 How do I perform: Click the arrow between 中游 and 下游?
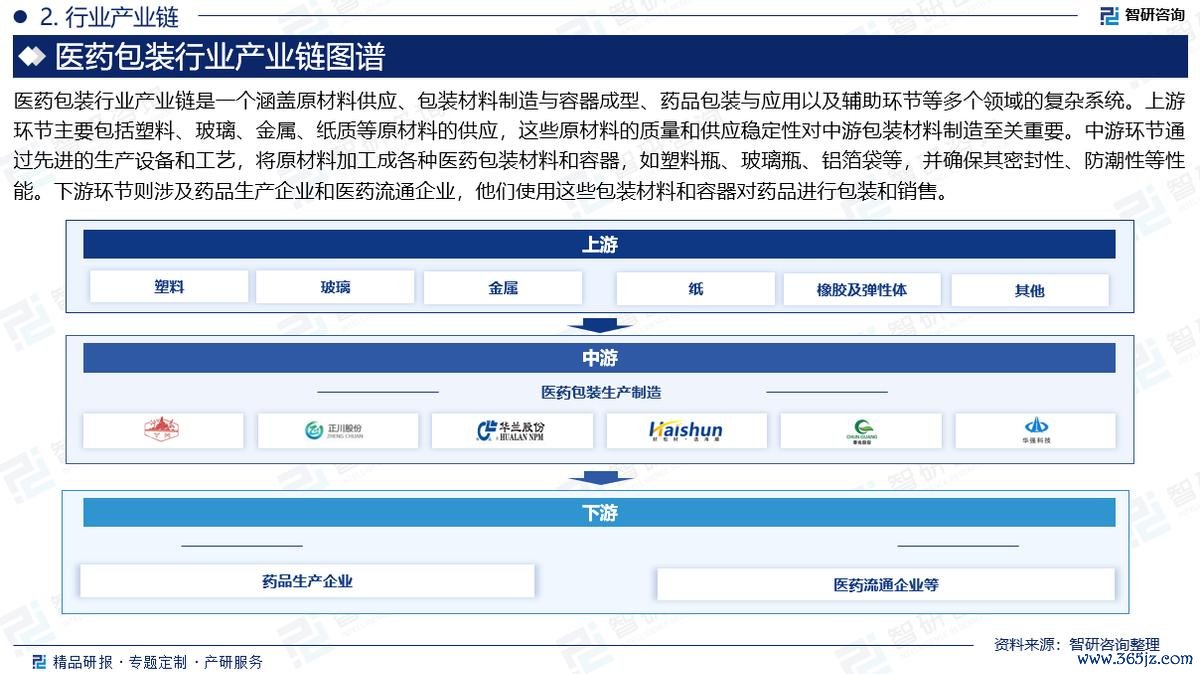pyautogui.click(x=599, y=478)
